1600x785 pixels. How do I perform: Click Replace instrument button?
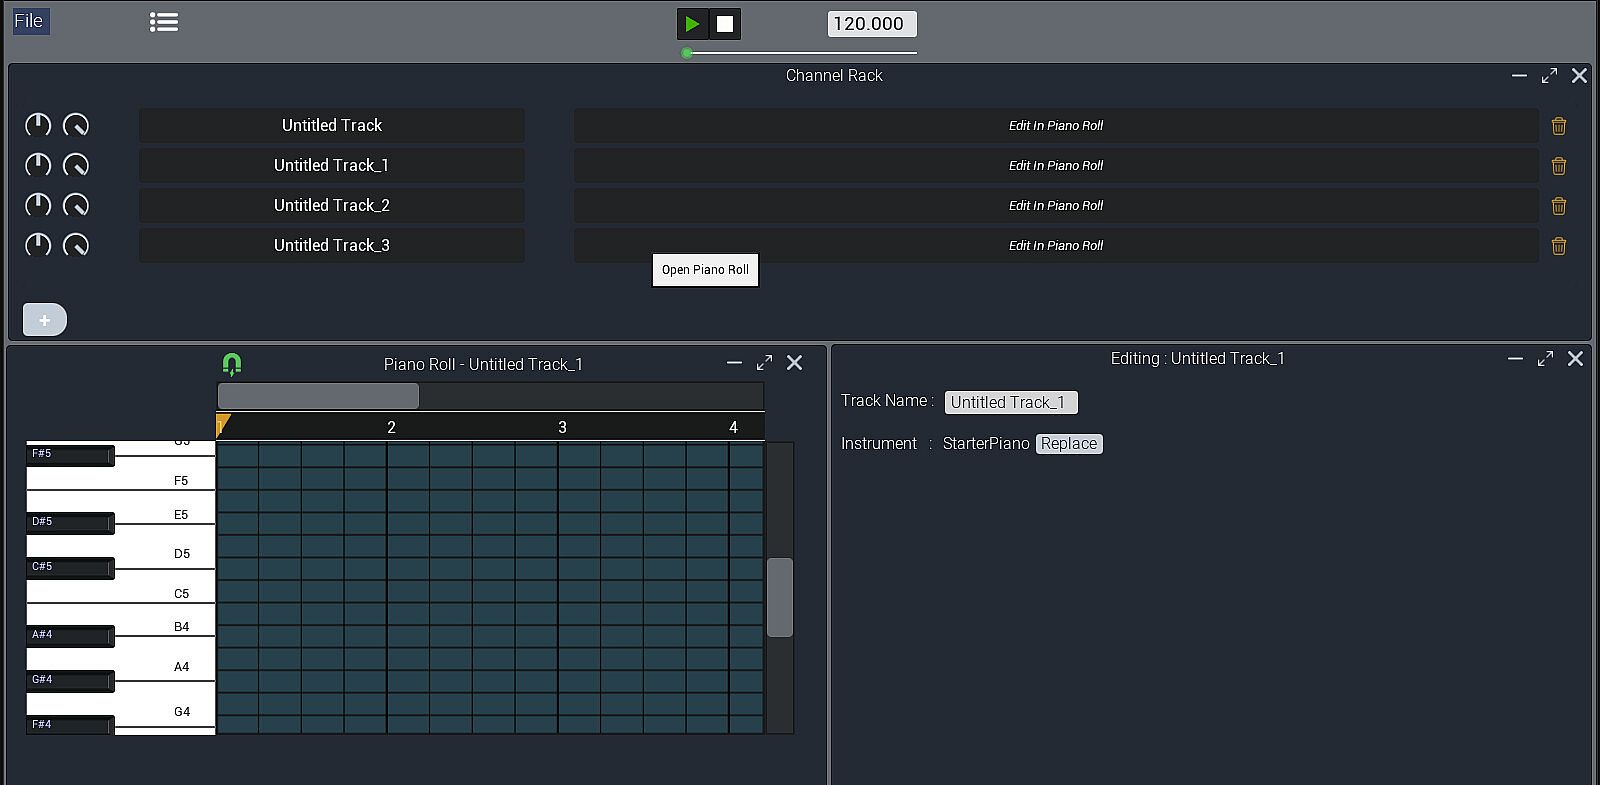[1068, 444]
